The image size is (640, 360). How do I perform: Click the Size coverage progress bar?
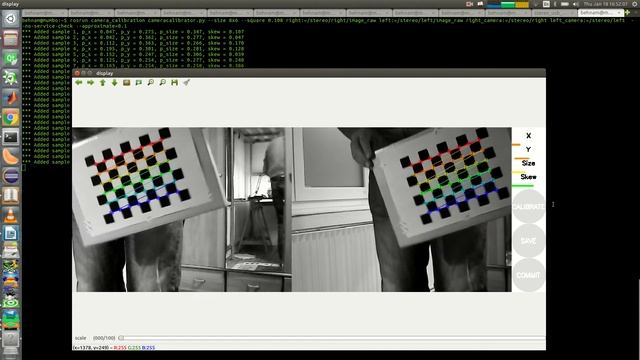point(519,172)
